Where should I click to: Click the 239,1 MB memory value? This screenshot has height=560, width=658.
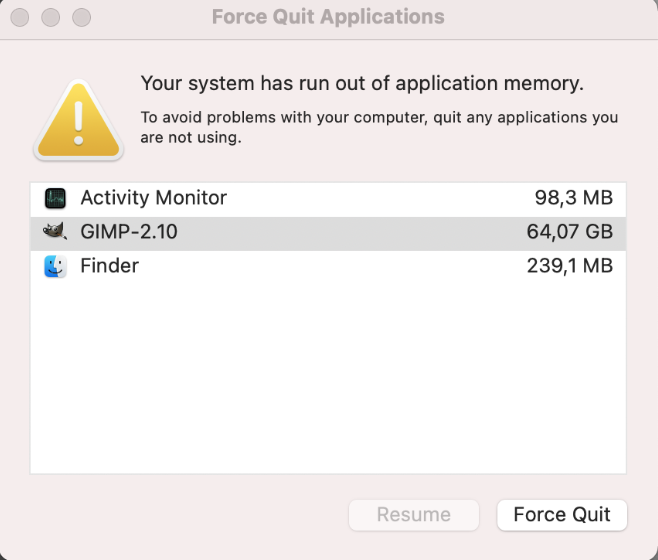(x=569, y=266)
